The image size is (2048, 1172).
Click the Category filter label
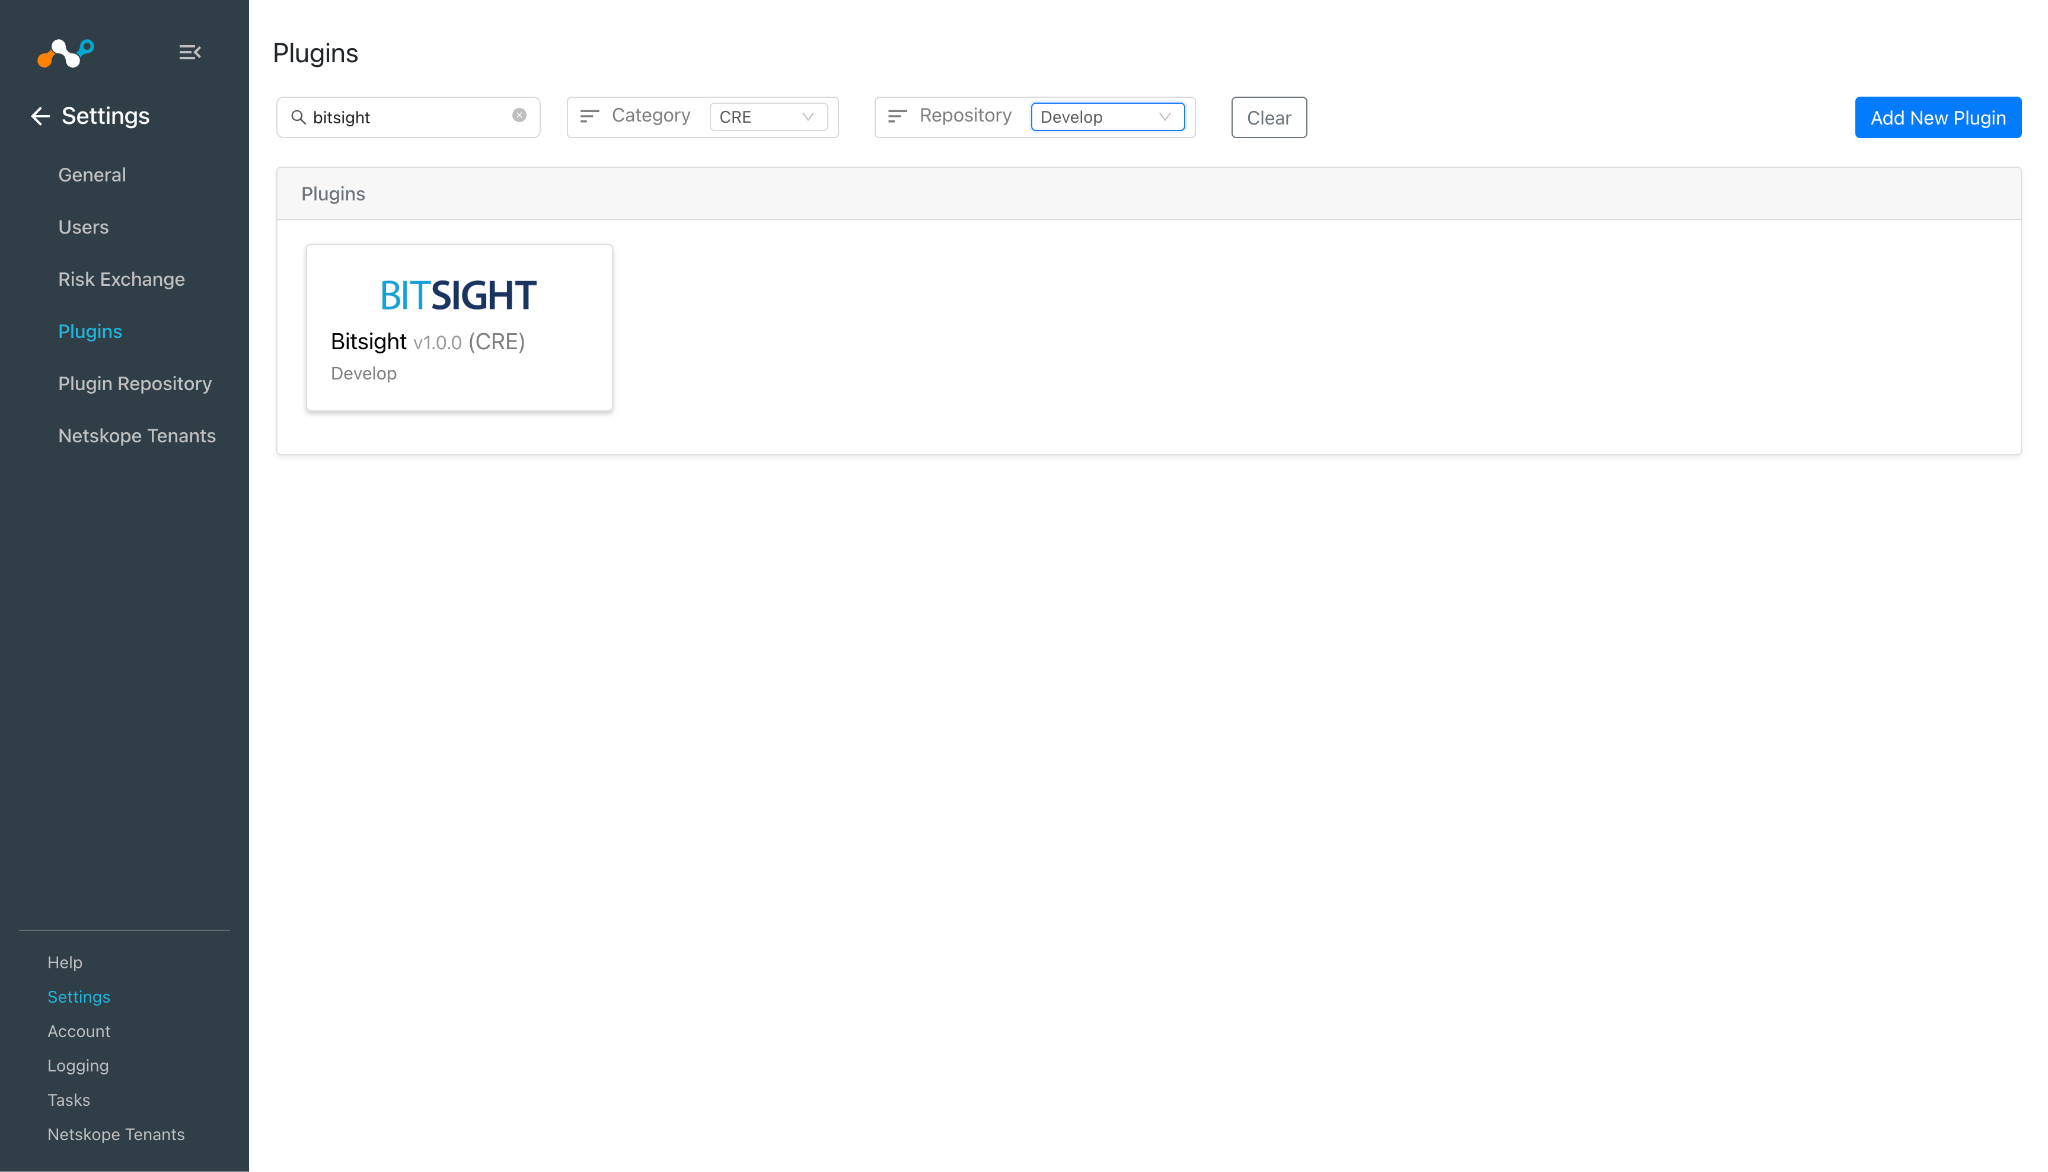click(651, 116)
